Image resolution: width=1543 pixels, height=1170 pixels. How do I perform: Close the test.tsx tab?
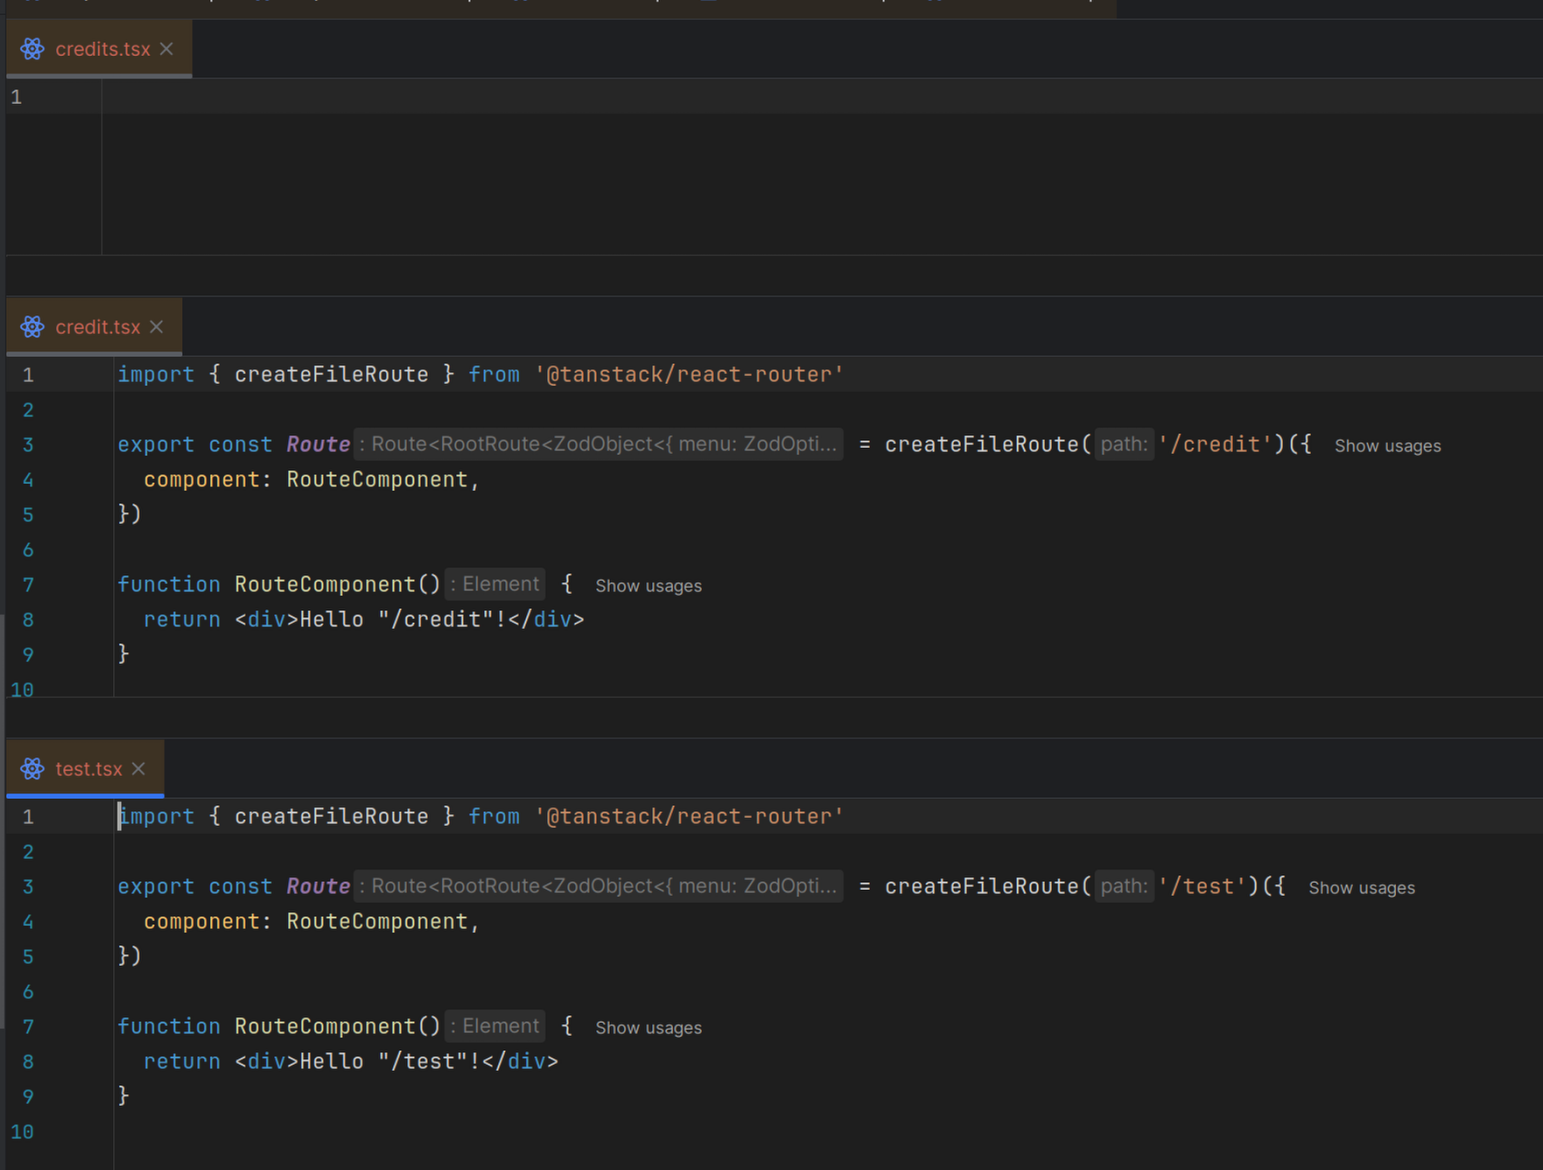[x=139, y=769]
